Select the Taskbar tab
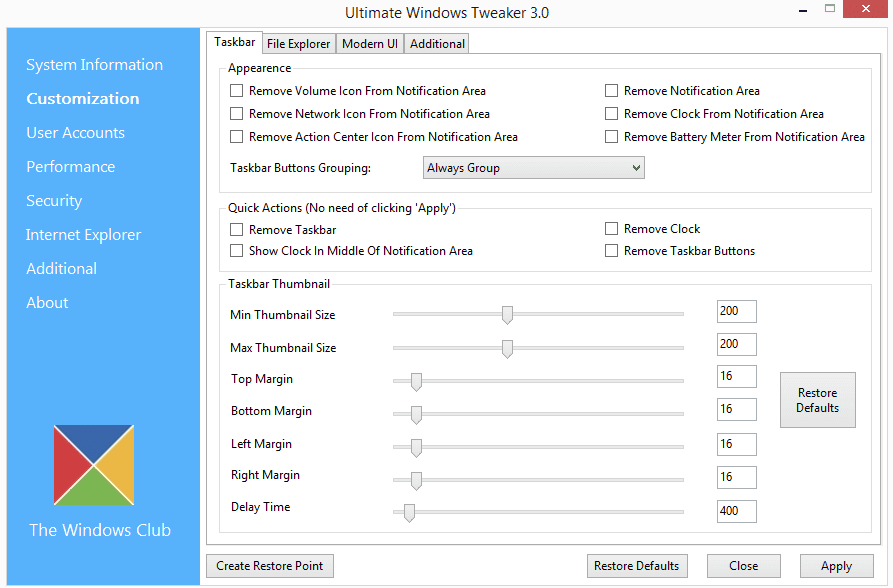Image resolution: width=893 pixels, height=588 pixels. click(x=234, y=43)
